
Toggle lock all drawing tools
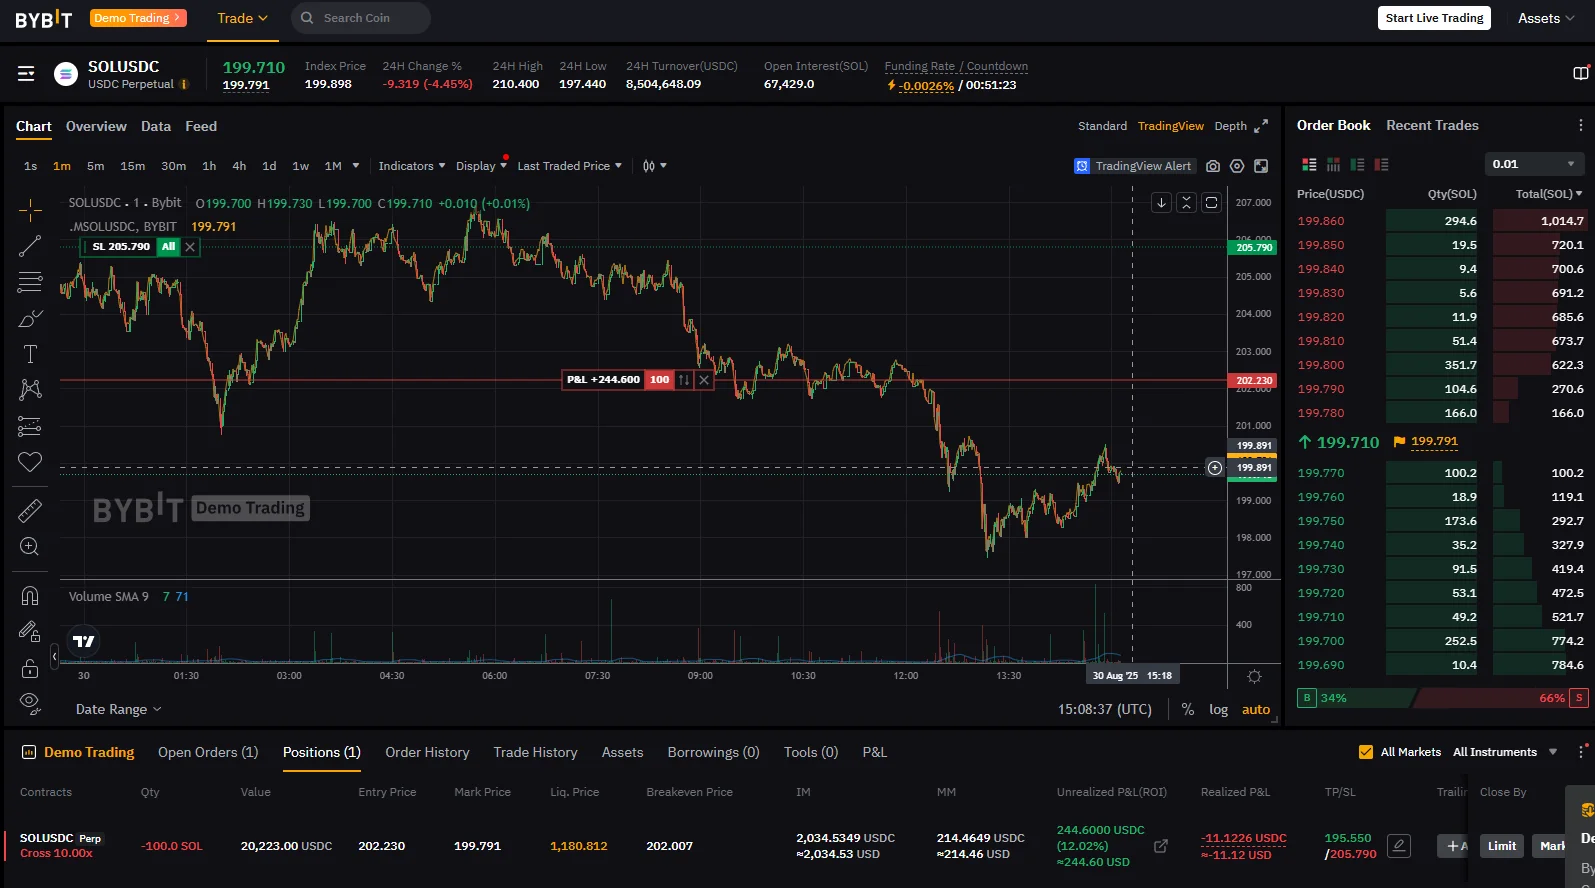pyautogui.click(x=30, y=668)
